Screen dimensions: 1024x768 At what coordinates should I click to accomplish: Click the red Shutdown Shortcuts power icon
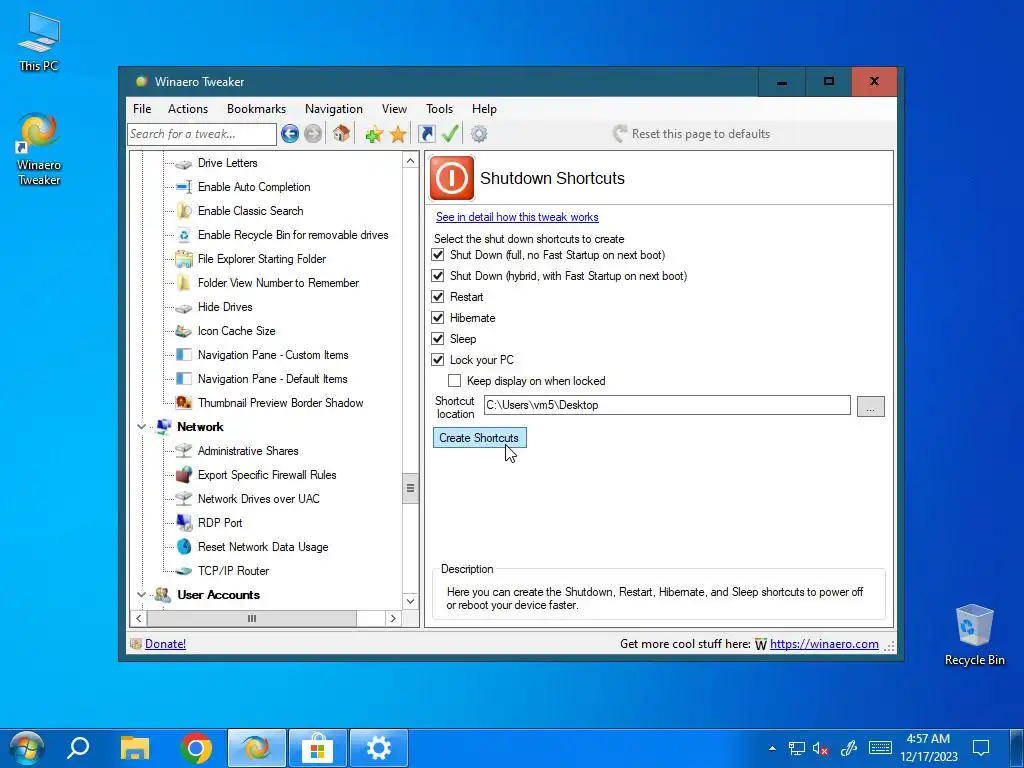click(452, 178)
